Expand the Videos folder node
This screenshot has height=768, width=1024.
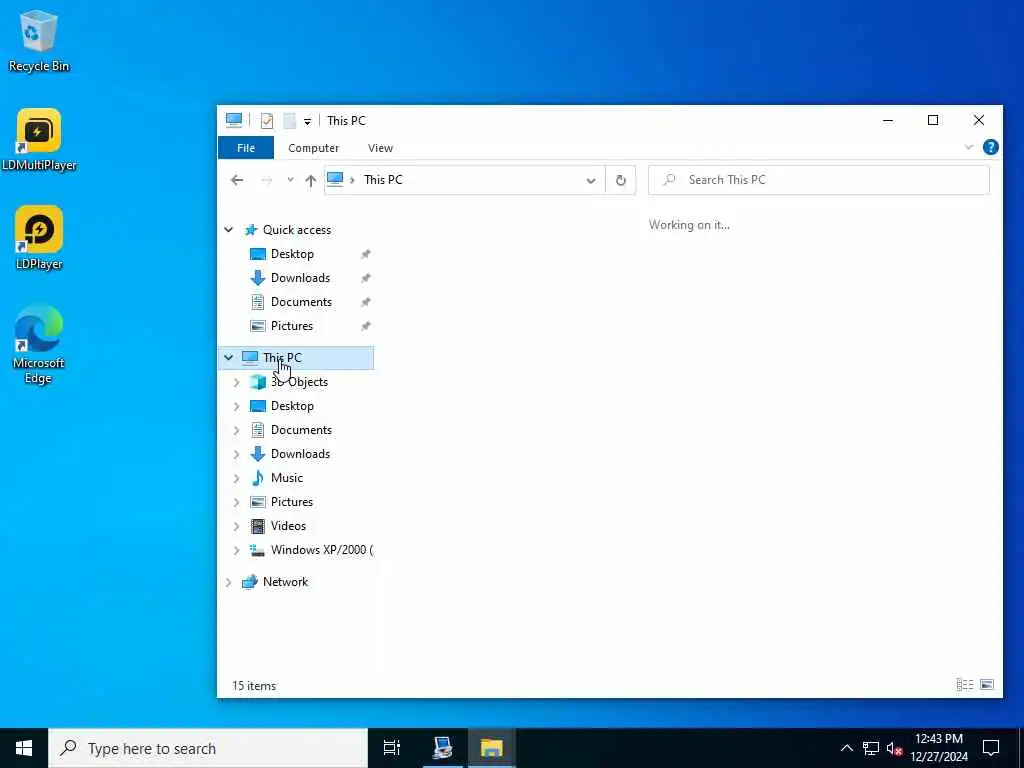[236, 526]
